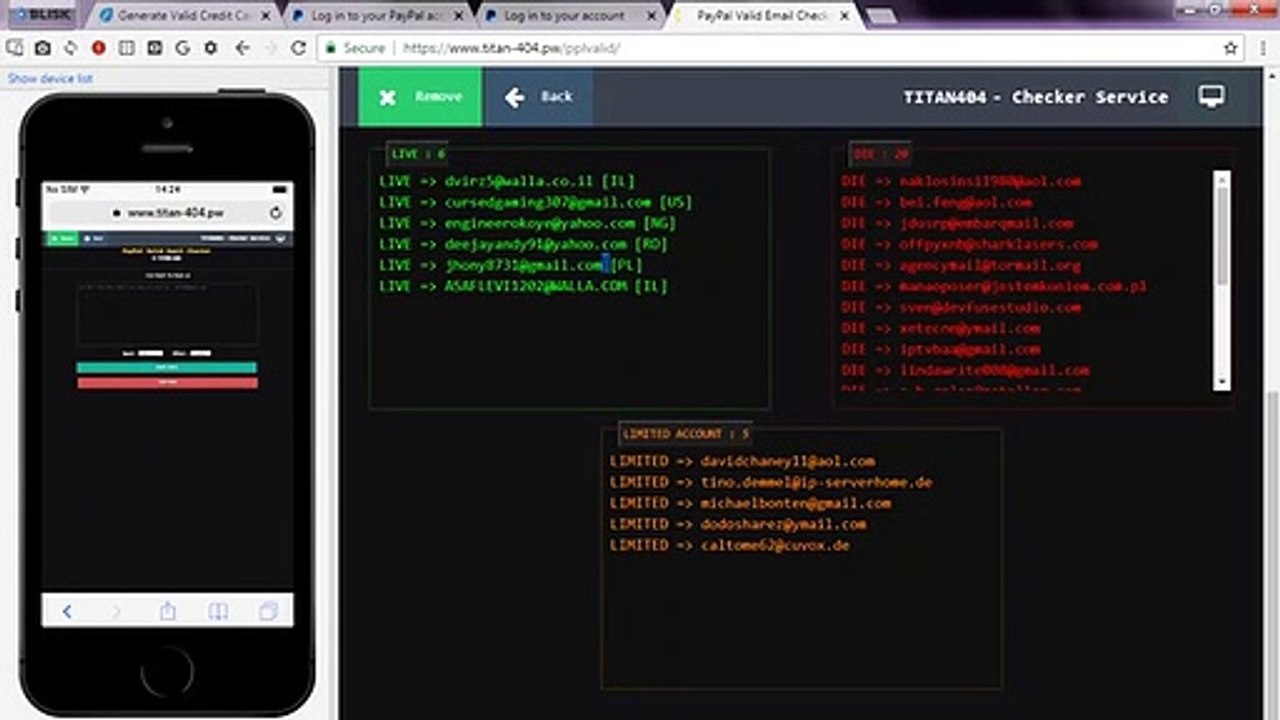The width and height of the screenshot is (1280, 720).
Task: Open the developer tools icon
Action: point(155,48)
